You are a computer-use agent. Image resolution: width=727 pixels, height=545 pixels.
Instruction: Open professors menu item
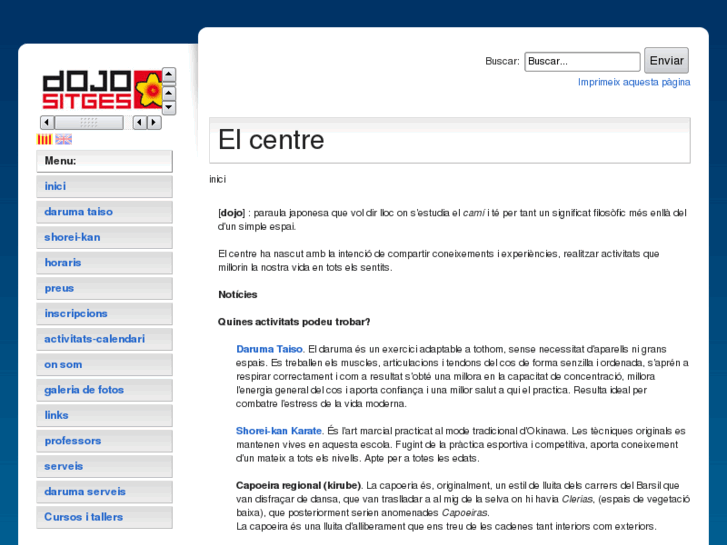(x=104, y=441)
